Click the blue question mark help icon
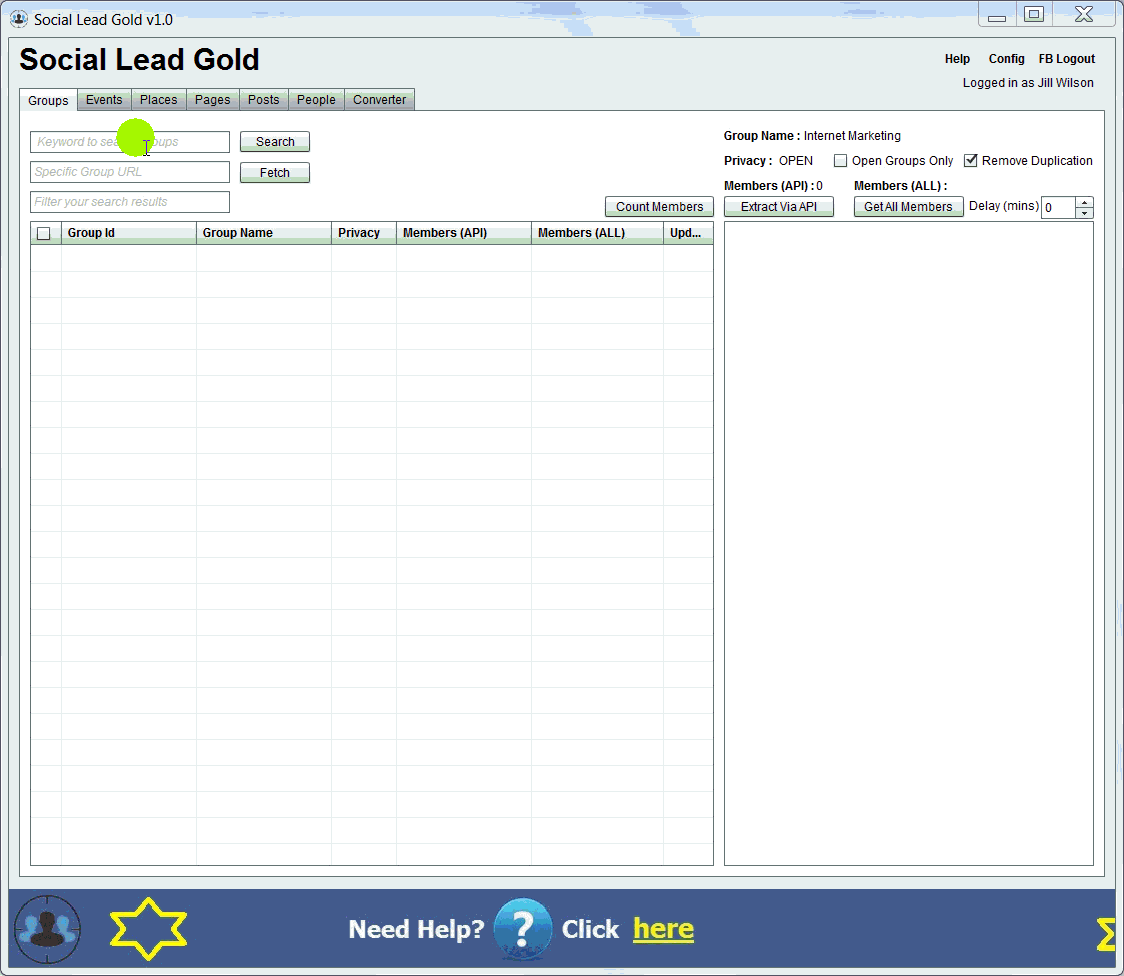 (521, 929)
